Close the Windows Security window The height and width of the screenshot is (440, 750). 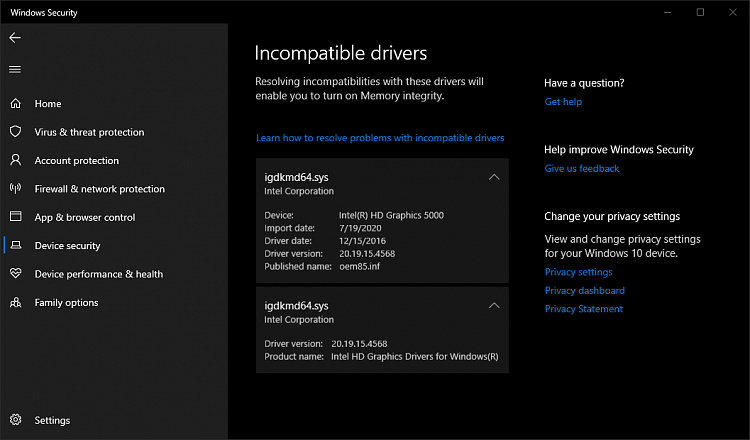tap(733, 12)
